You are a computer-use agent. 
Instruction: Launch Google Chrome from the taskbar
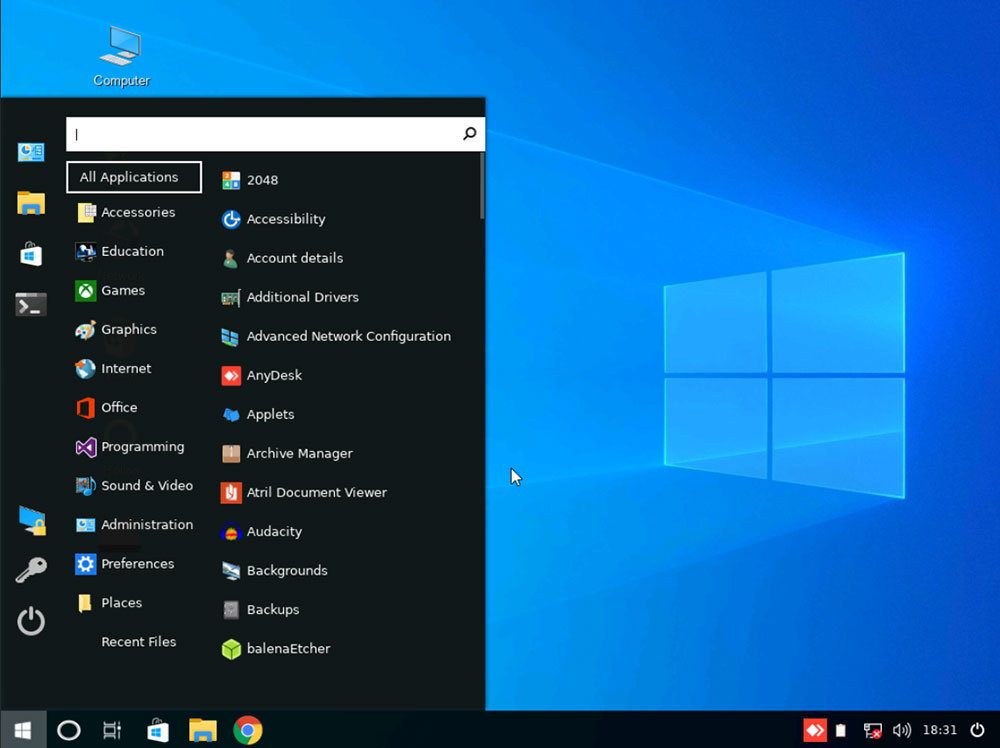point(248,730)
